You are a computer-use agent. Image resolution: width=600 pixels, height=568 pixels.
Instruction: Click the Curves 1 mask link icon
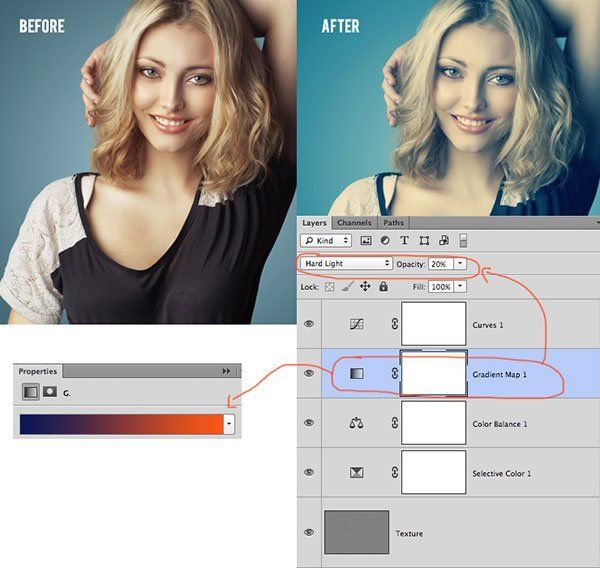tap(395, 324)
